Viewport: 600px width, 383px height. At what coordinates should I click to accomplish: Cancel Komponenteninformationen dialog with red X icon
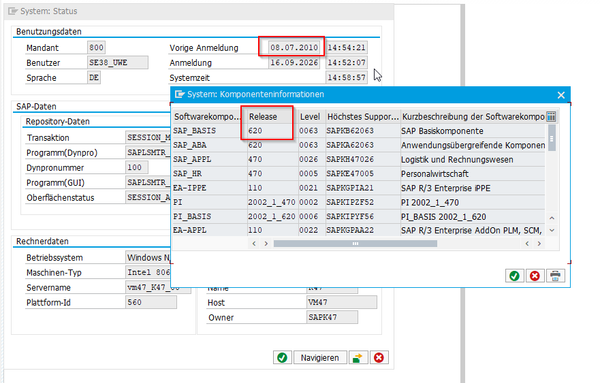pyautogui.click(x=535, y=276)
